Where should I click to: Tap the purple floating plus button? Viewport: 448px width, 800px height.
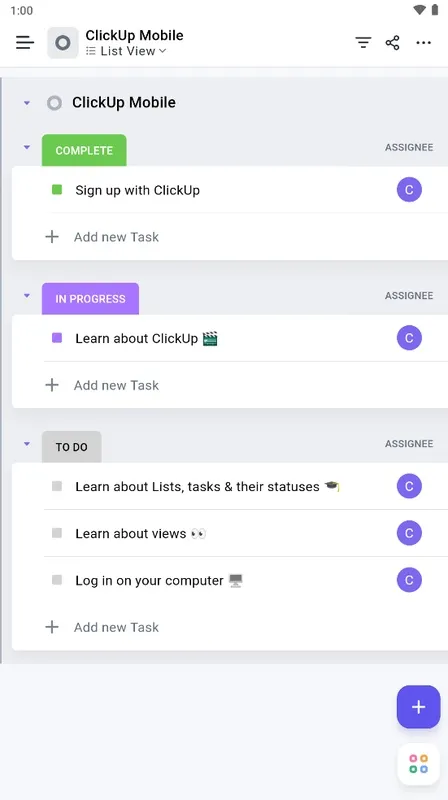coord(418,707)
